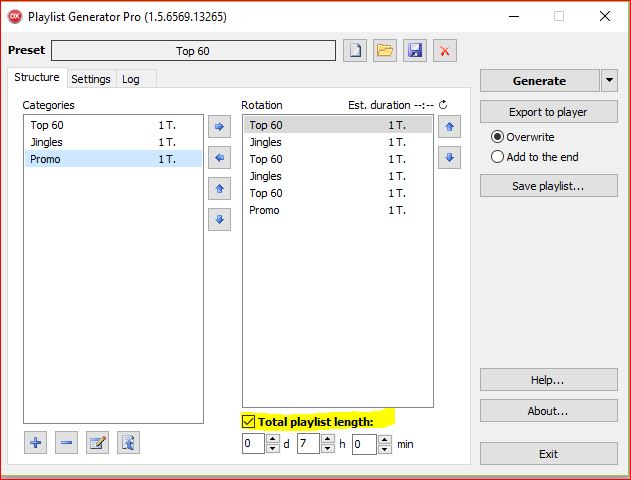Add selected category to rotation with right arrow
Image resolution: width=631 pixels, height=480 pixels.
[220, 127]
